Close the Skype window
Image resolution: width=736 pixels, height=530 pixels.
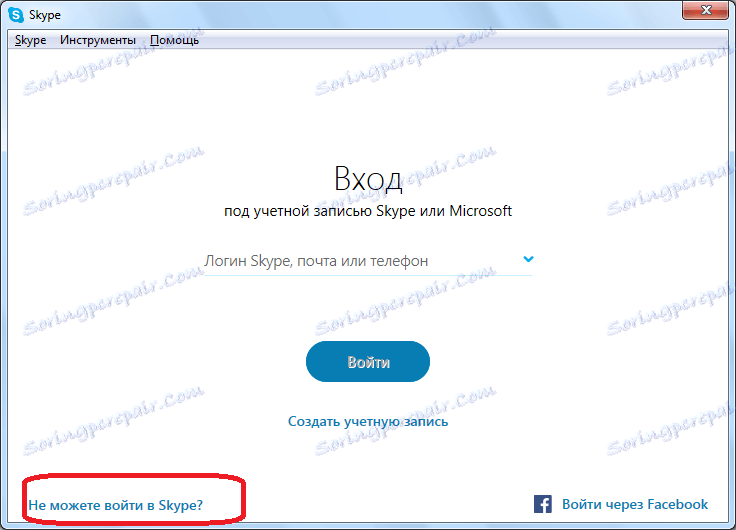[x=705, y=10]
